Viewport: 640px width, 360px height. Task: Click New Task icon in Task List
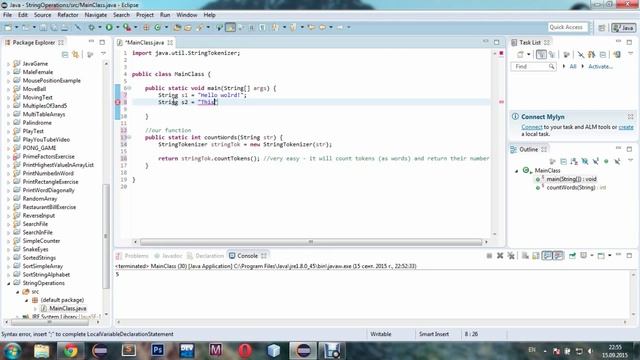(520, 54)
